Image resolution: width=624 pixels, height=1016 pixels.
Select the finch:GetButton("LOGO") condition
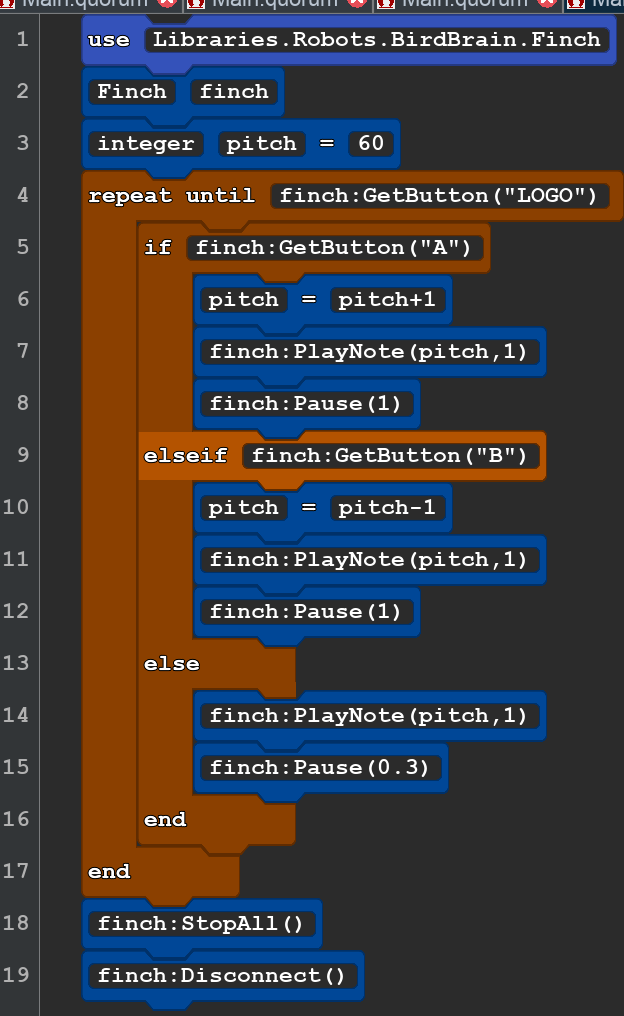click(x=440, y=196)
